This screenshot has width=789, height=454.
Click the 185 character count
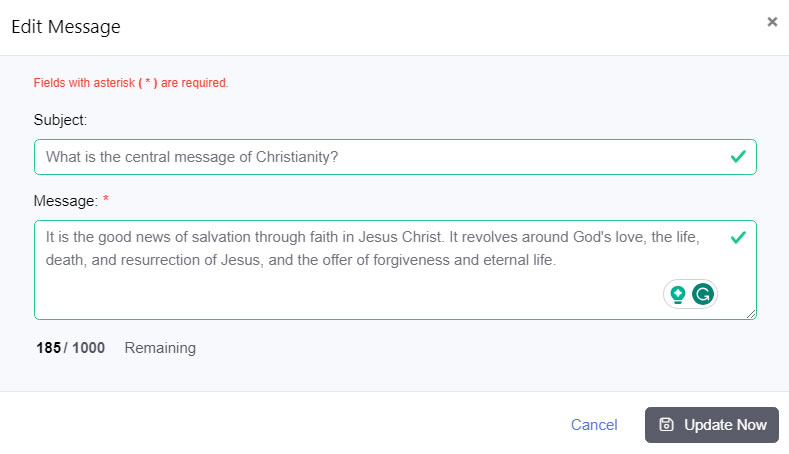click(48, 348)
